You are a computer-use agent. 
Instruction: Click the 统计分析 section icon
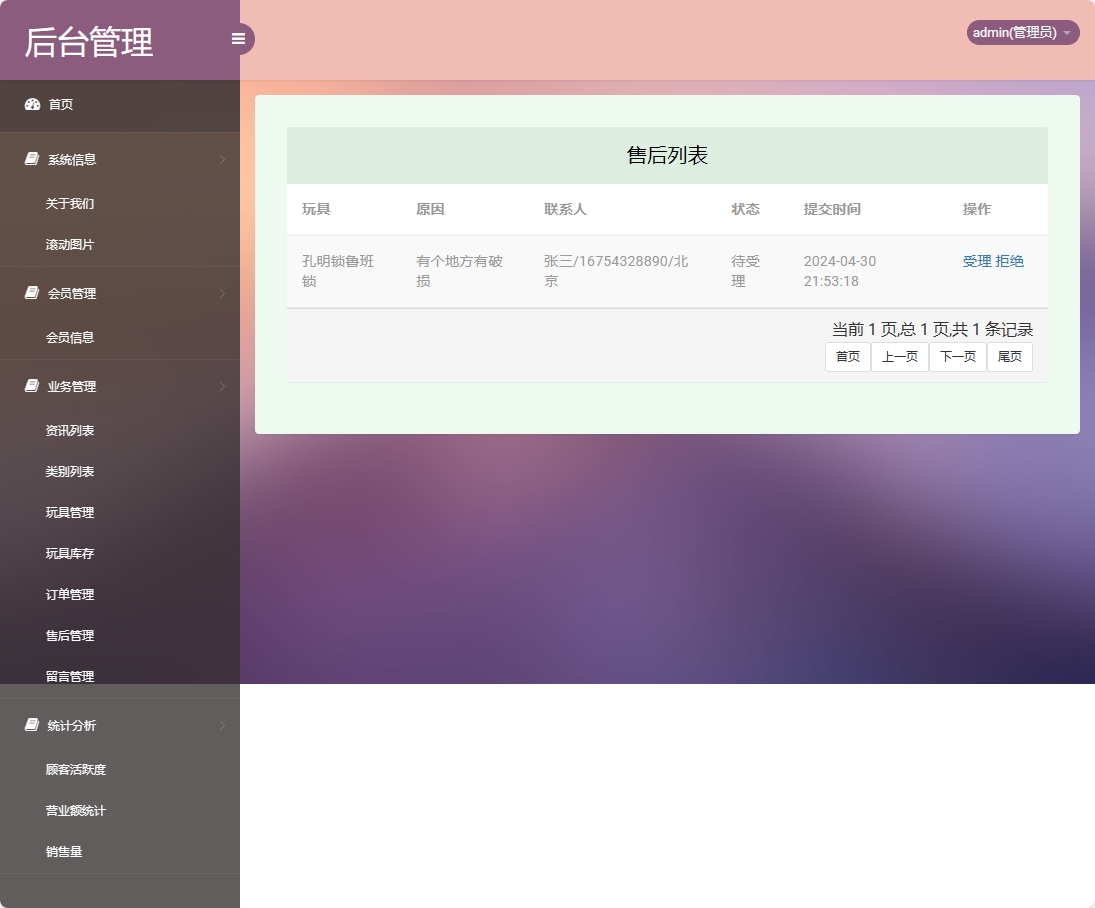30,724
